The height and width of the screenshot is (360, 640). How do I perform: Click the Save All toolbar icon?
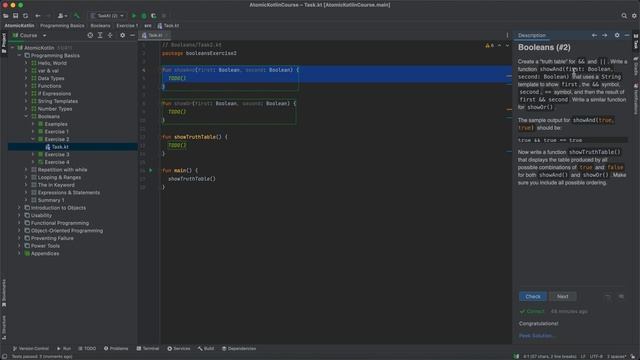coord(16,16)
